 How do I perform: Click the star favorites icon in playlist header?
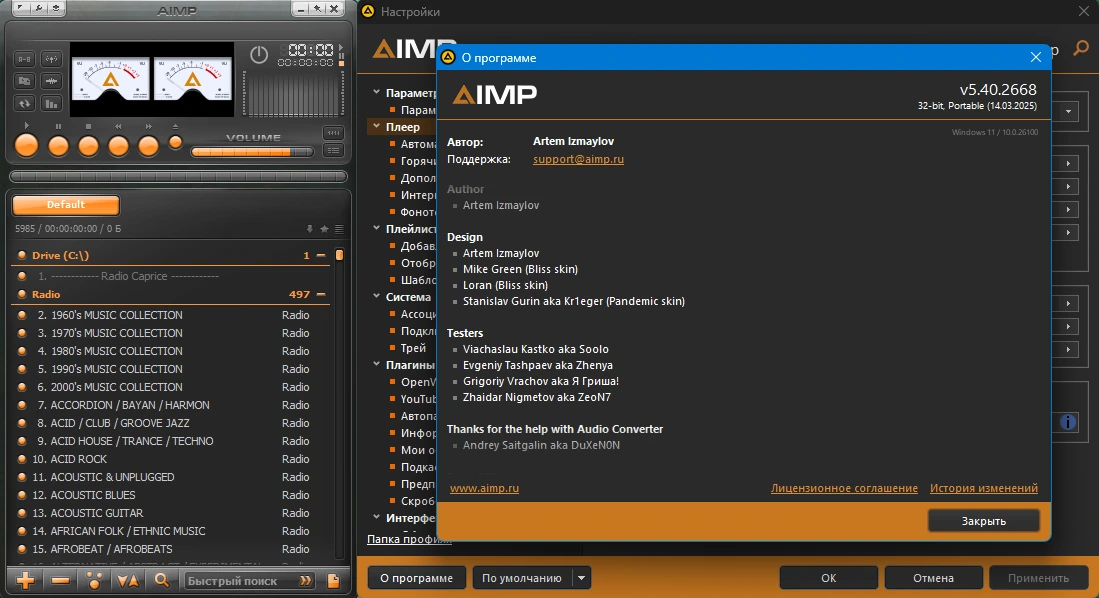point(324,229)
